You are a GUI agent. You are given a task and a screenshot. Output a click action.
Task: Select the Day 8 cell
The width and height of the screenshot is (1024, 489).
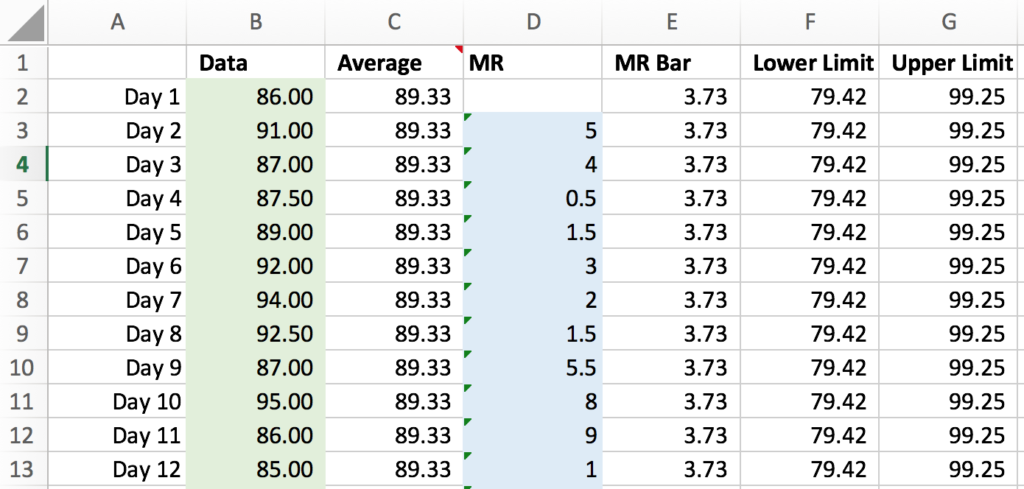coord(118,334)
